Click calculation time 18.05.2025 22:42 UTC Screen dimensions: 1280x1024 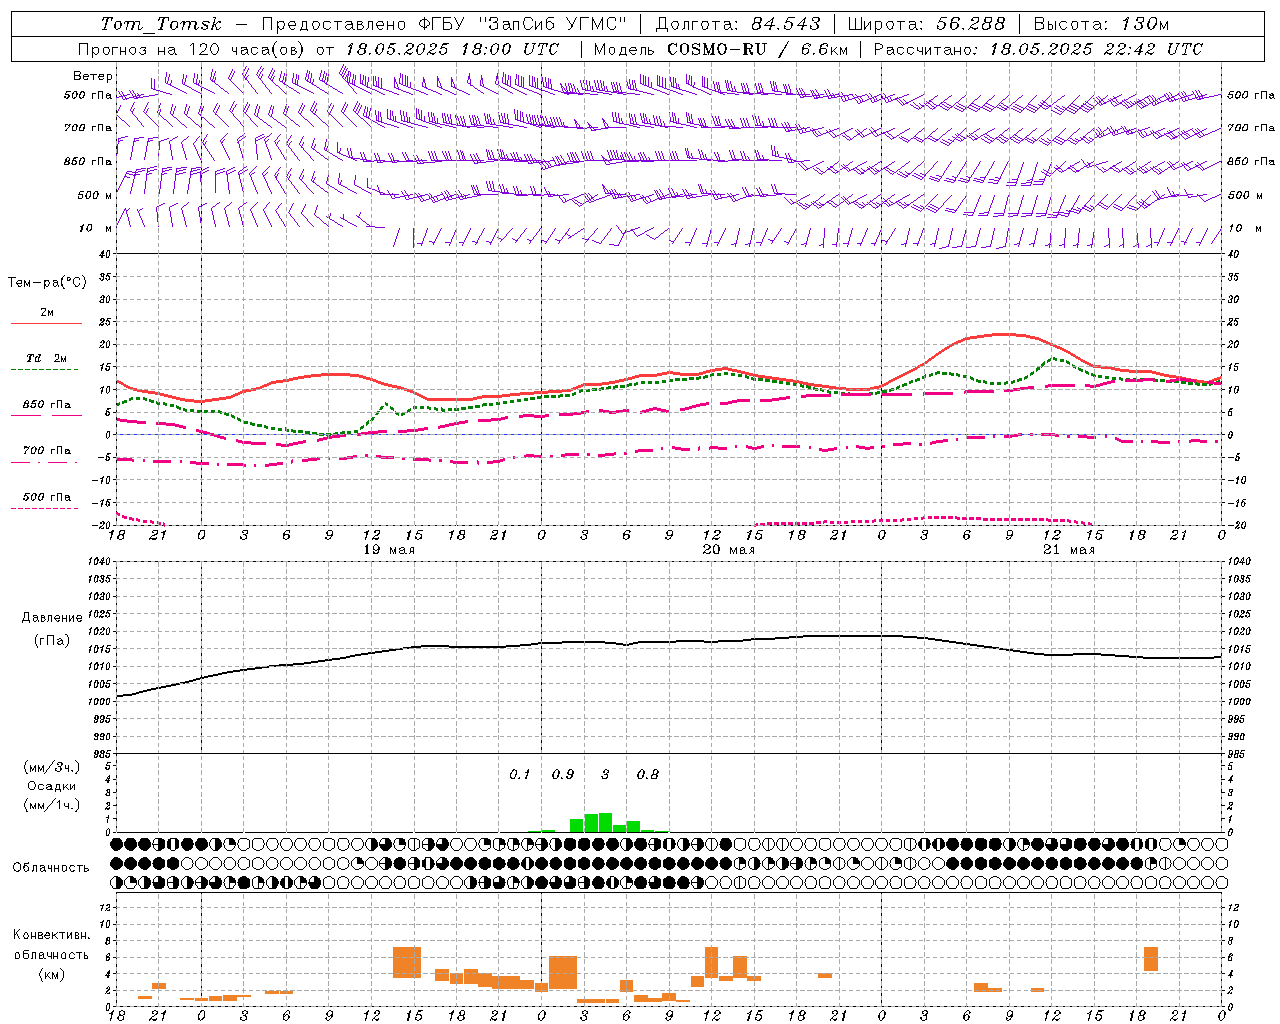click(x=1096, y=49)
